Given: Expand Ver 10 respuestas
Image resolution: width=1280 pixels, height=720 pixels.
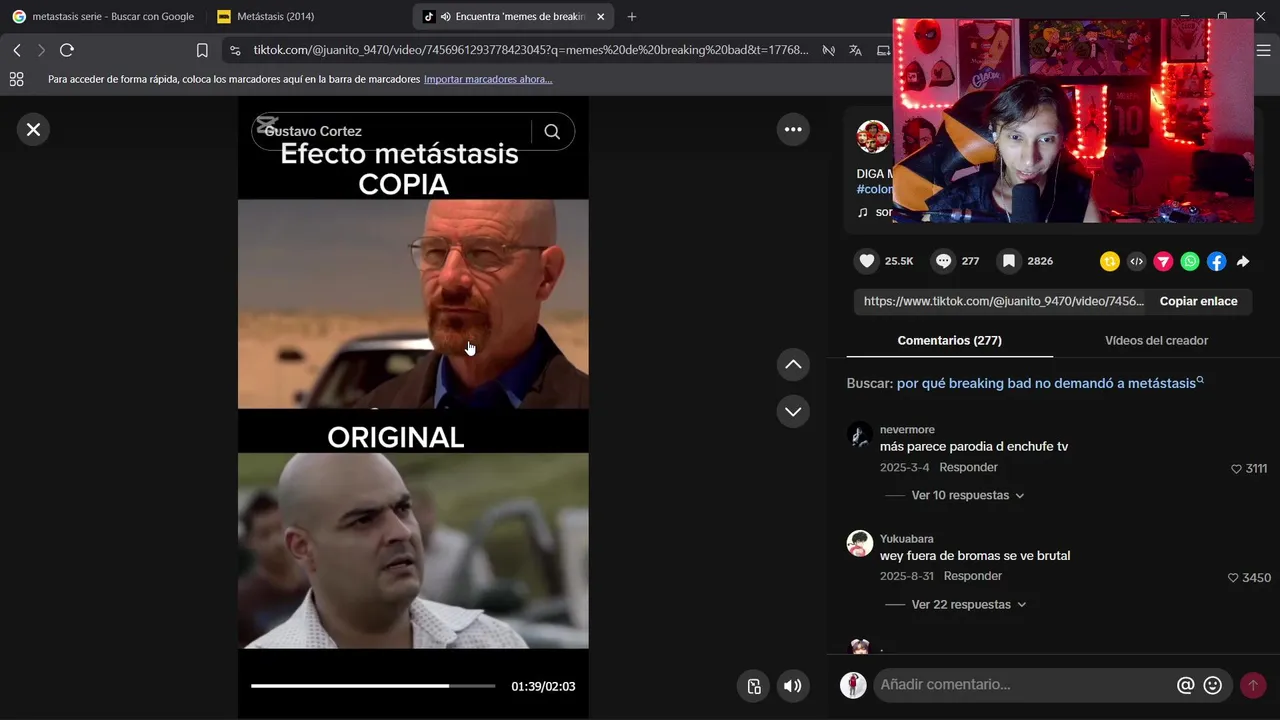Looking at the screenshot, I should (967, 495).
